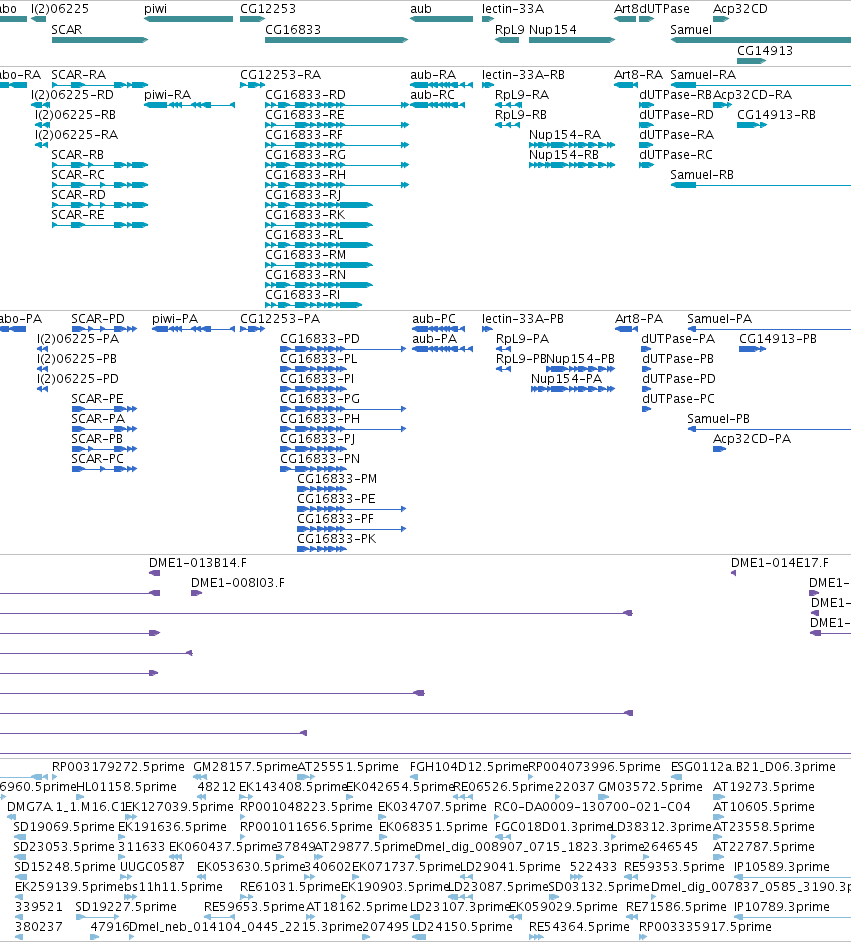The height and width of the screenshot is (942, 851).
Task: Select EST SD19069.5prime
Action: click(x=20, y=837)
